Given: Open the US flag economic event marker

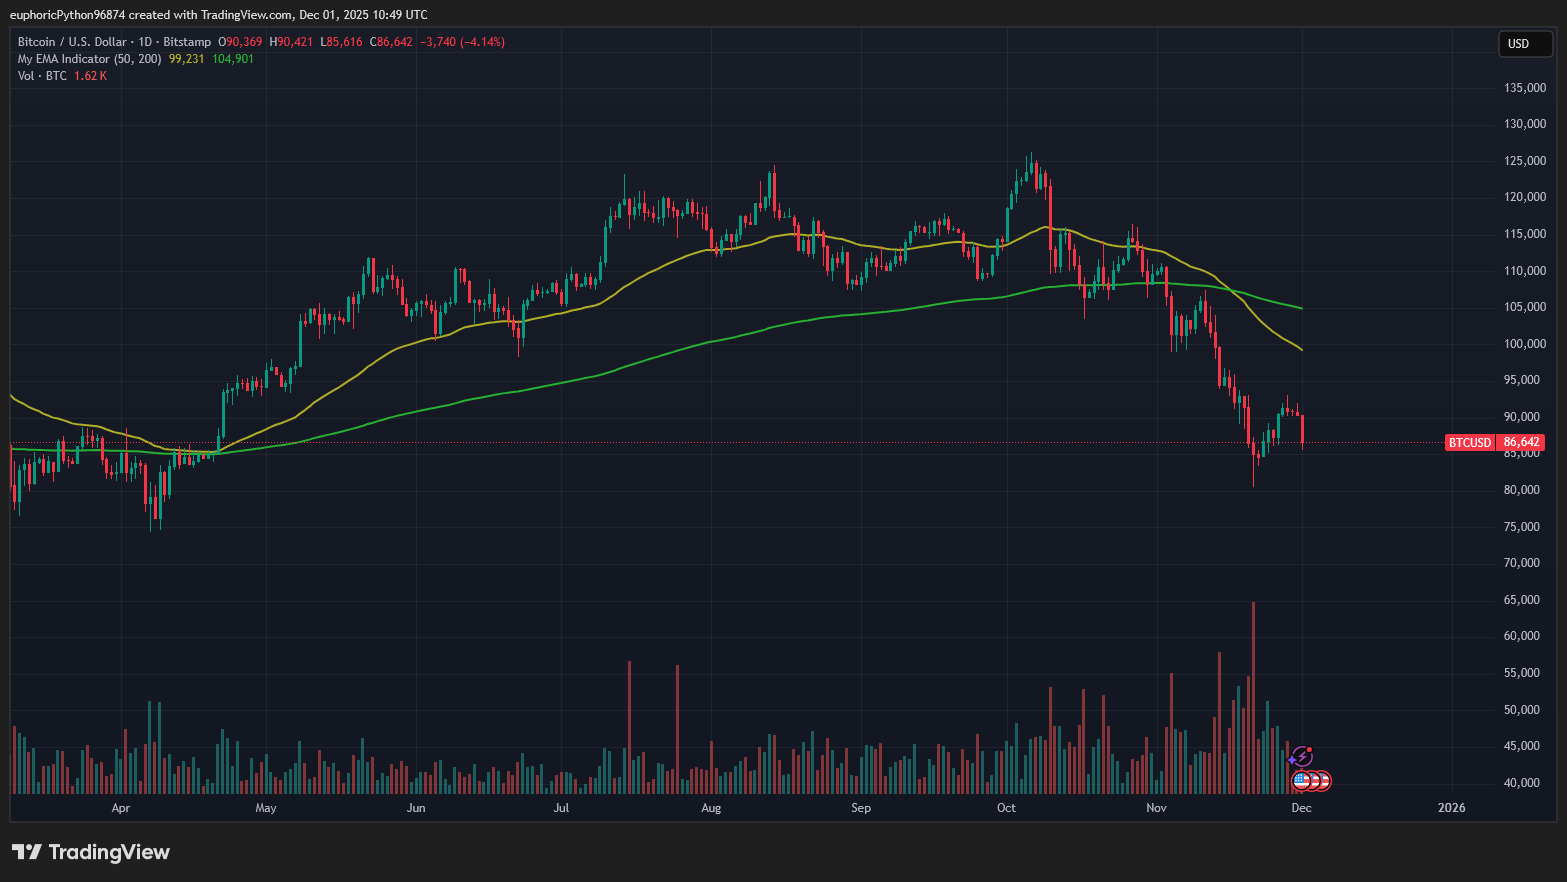Looking at the screenshot, I should tap(1302, 780).
